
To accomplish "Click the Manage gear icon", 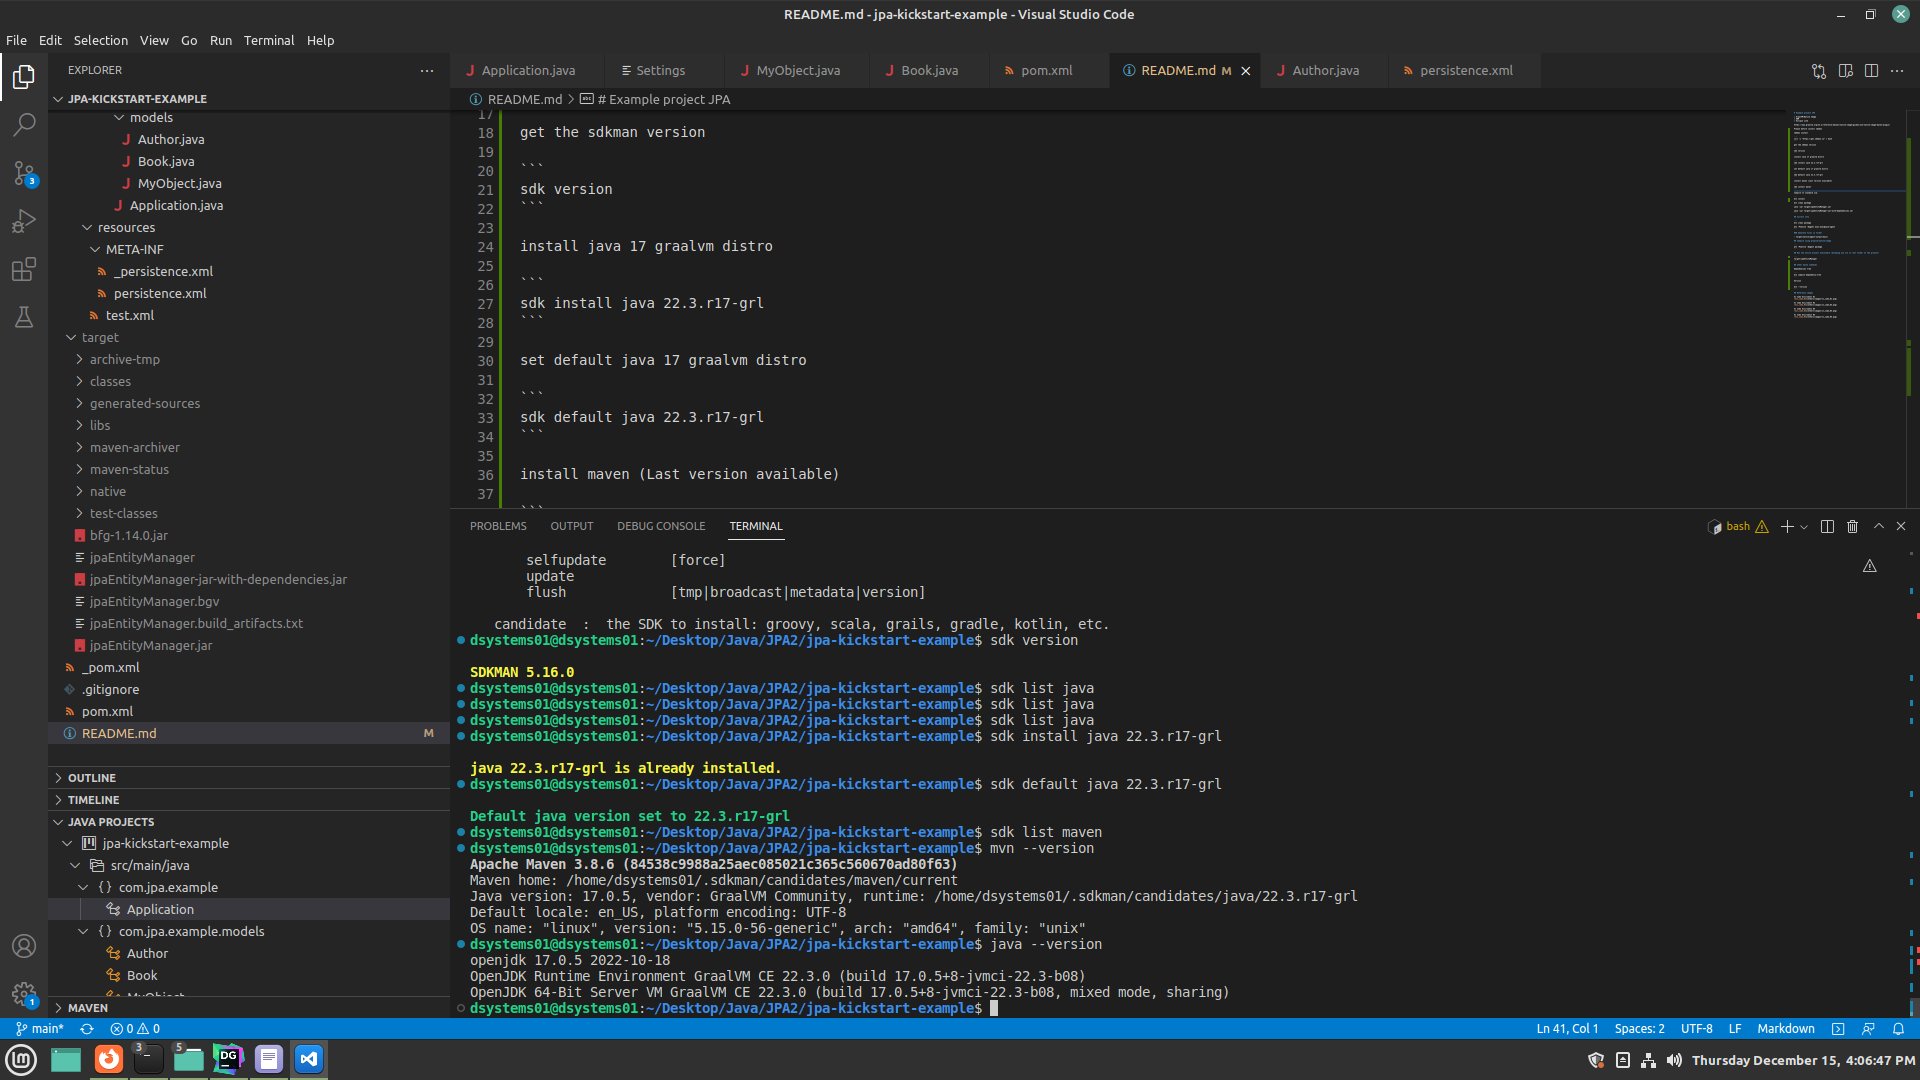I will click(x=24, y=993).
